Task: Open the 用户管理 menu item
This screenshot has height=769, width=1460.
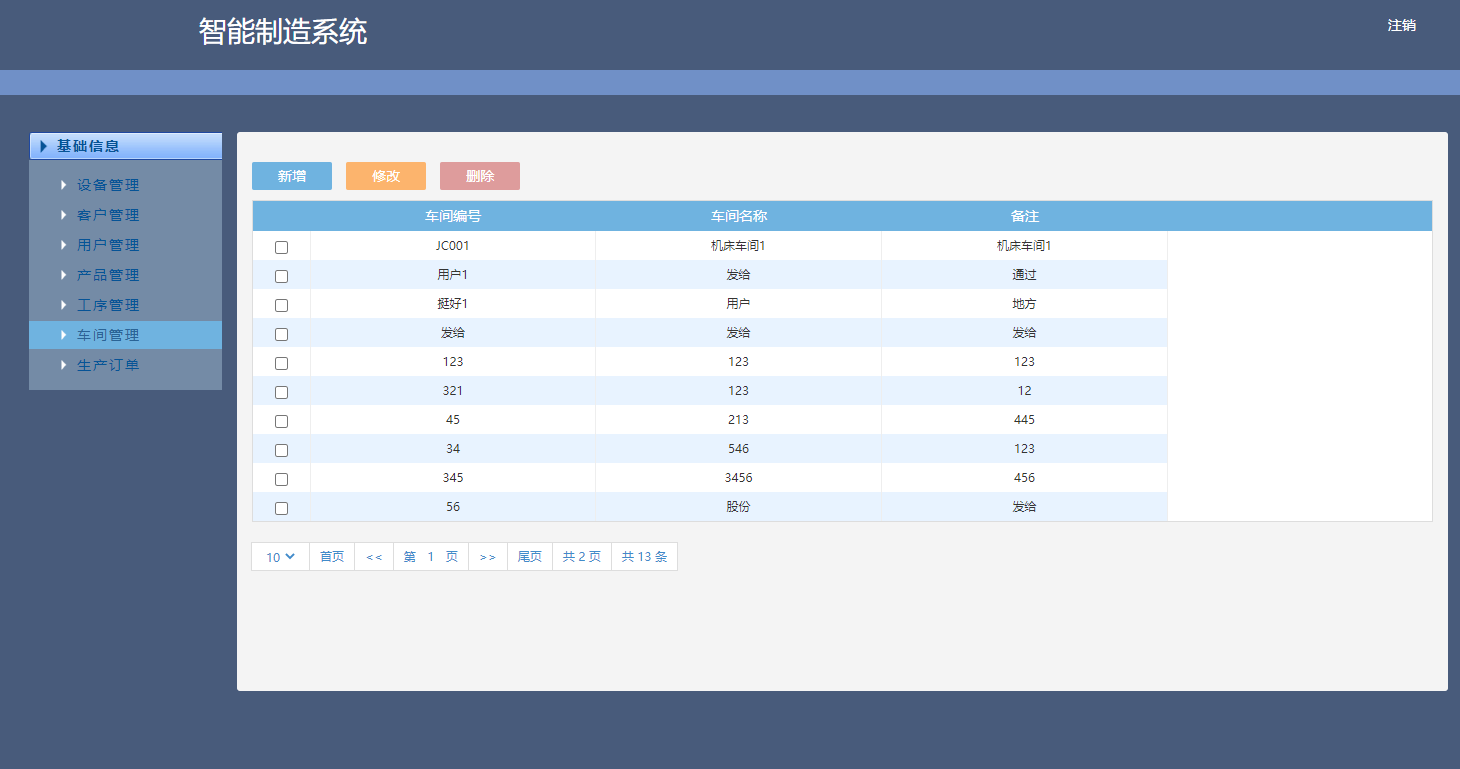Action: click(x=108, y=245)
